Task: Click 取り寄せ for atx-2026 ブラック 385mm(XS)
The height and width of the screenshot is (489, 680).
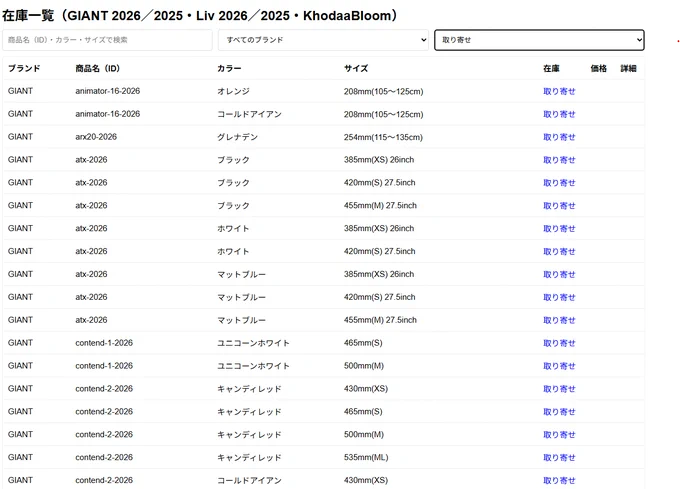Action: pyautogui.click(x=559, y=160)
